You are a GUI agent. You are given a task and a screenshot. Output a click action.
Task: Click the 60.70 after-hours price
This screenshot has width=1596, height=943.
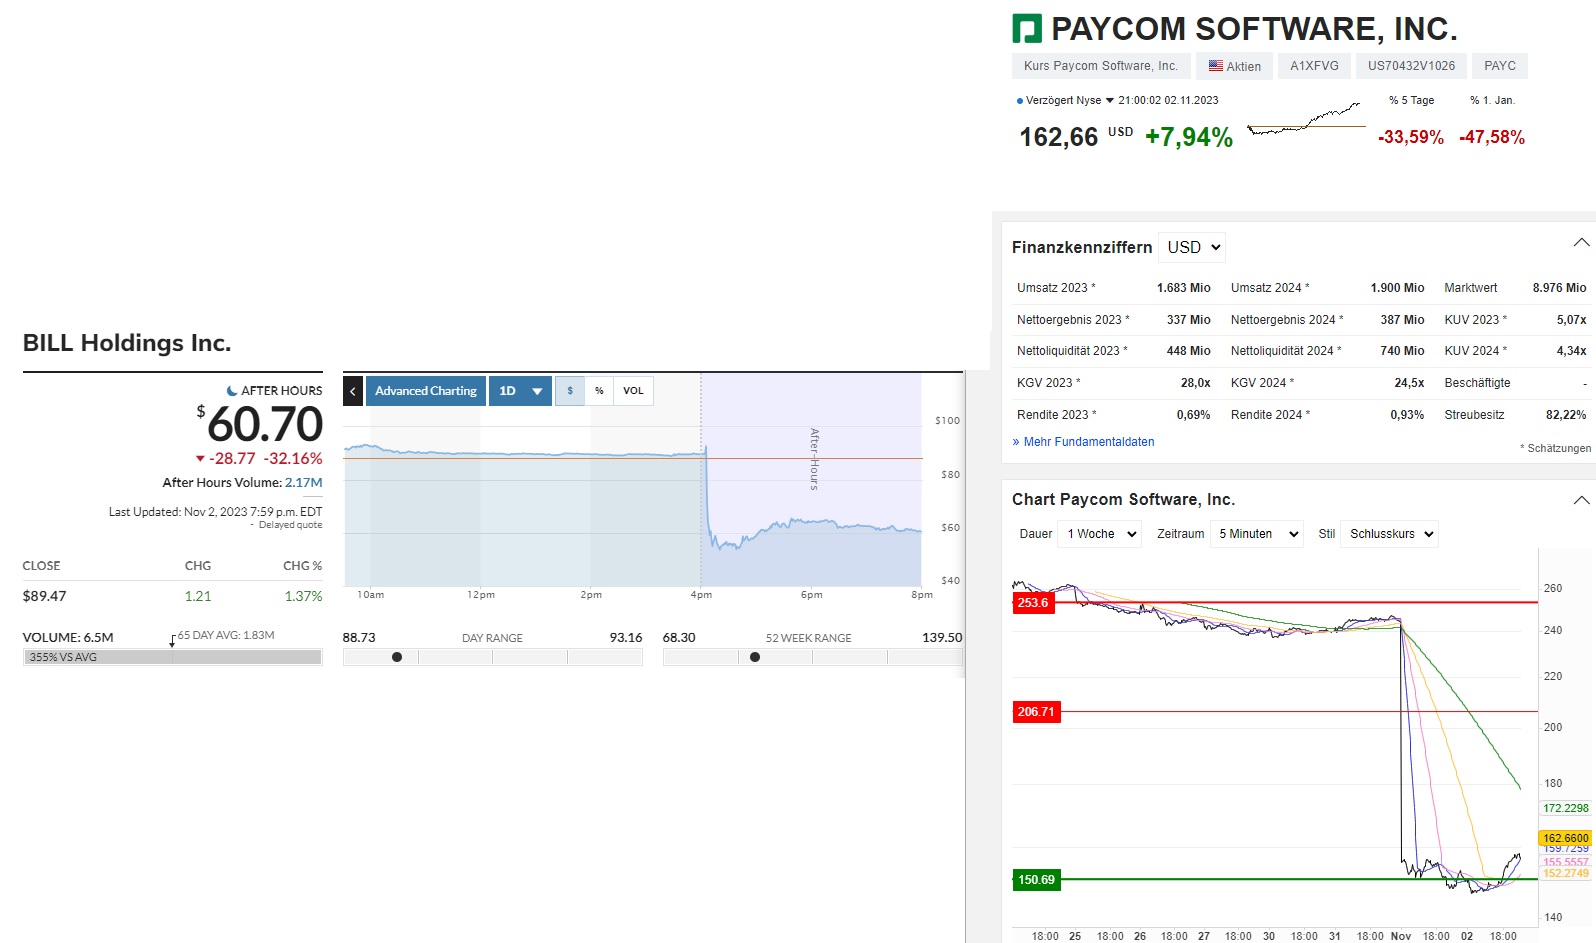265,424
